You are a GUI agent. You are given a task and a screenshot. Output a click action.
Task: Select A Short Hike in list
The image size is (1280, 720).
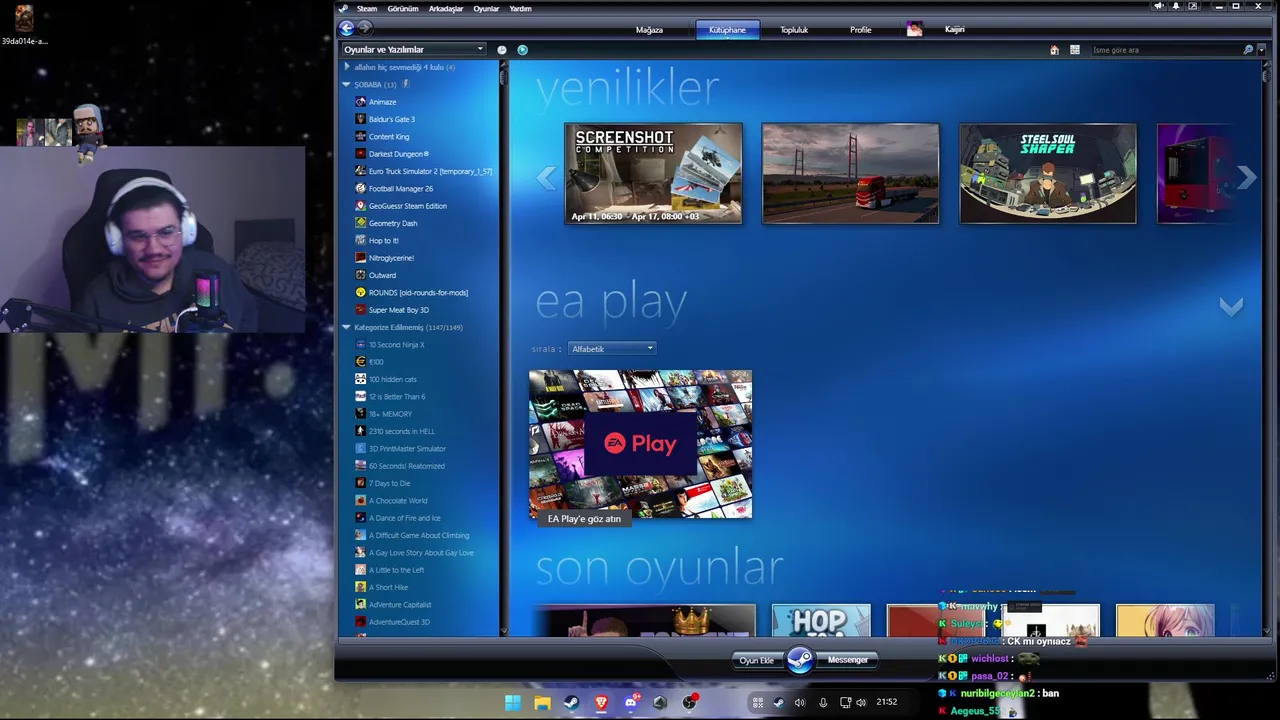(388, 587)
